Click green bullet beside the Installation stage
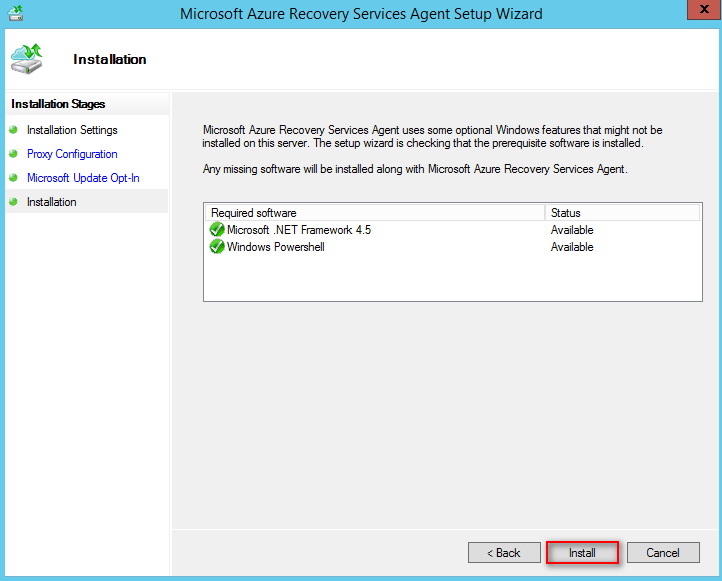The height and width of the screenshot is (581, 722). (14, 202)
